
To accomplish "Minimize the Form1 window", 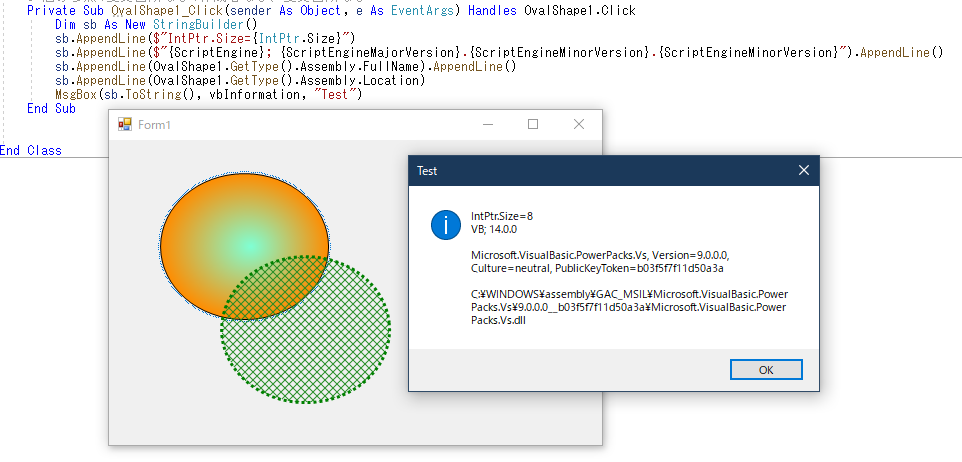I will click(488, 125).
